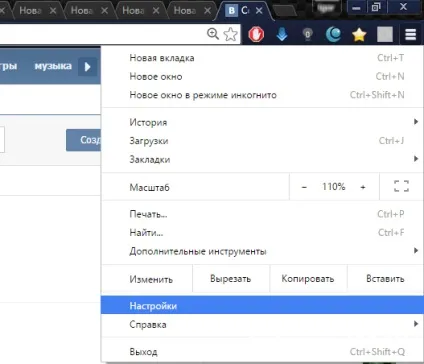Expand Дополнительные инструменты submenu
Viewport: 424px width, 364px height.
pos(262,251)
